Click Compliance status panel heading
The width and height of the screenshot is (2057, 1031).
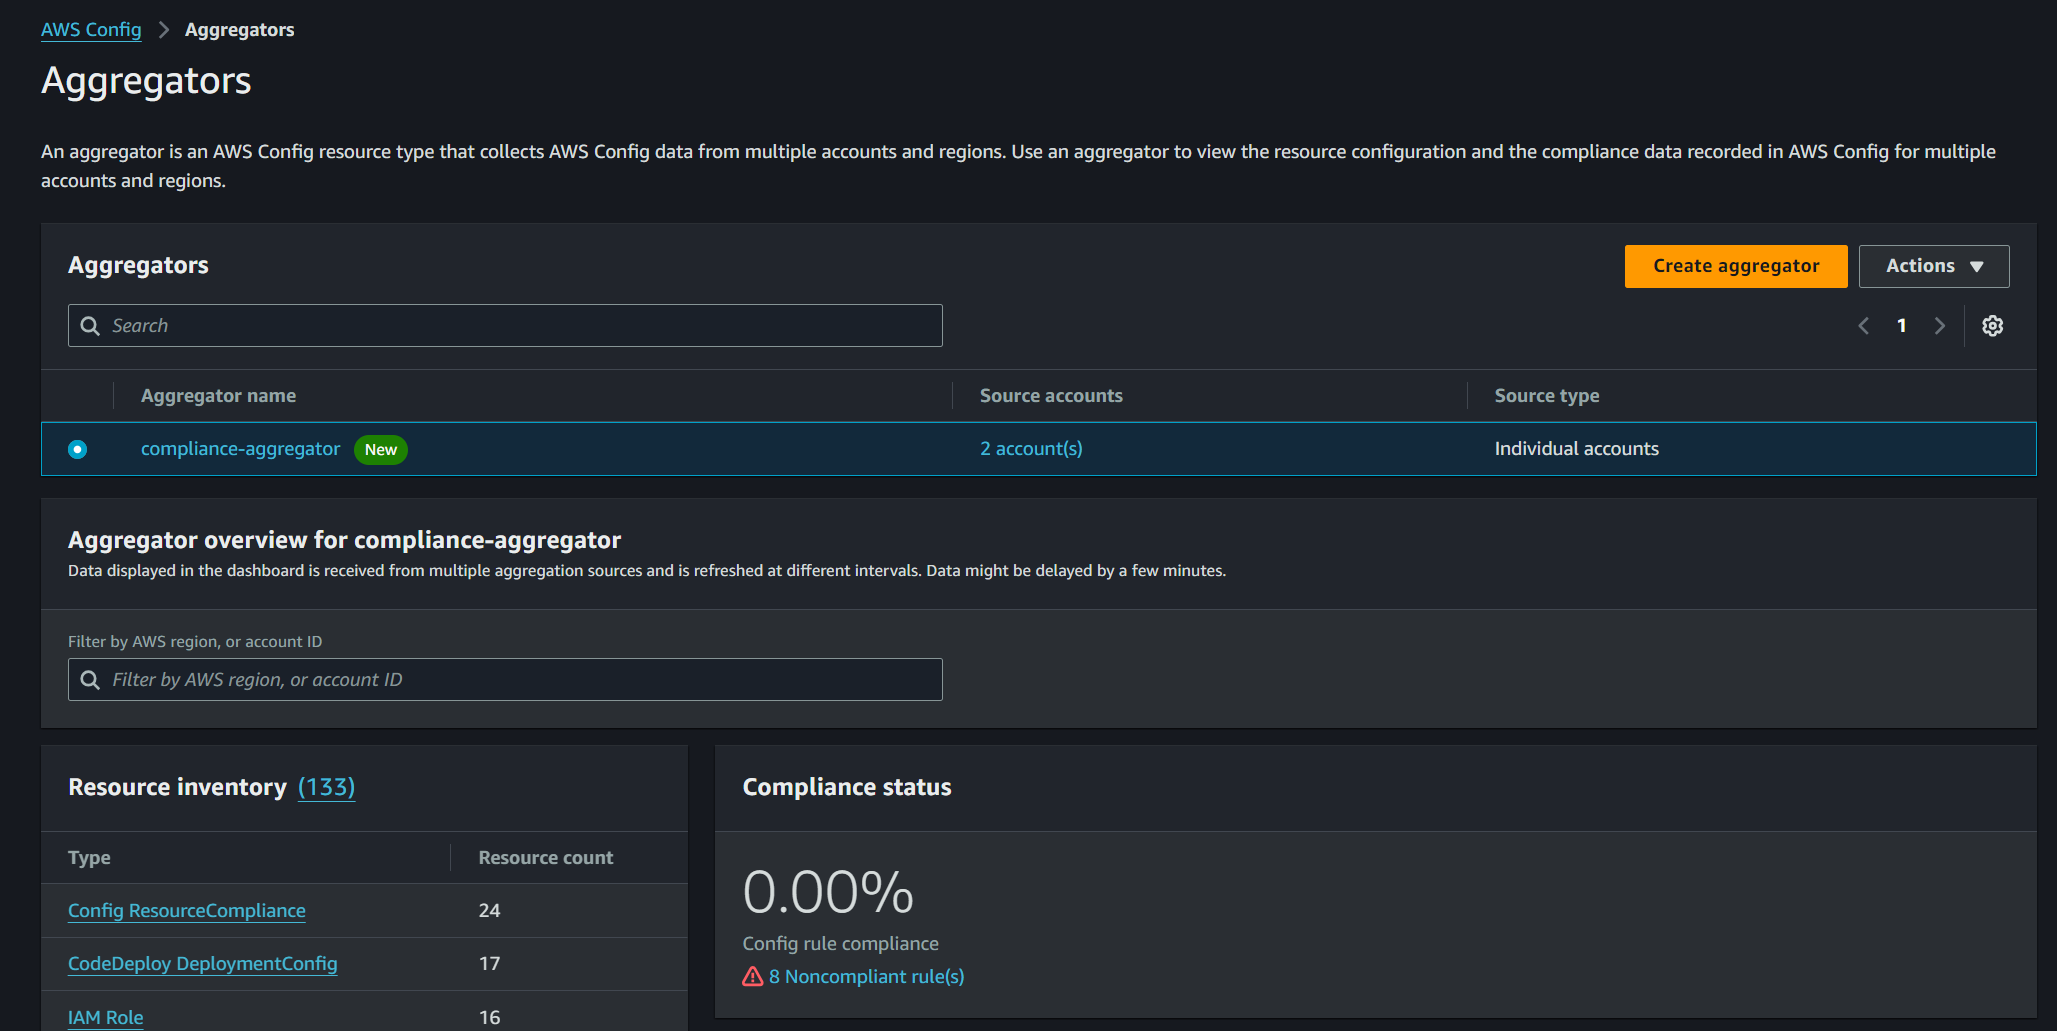(x=847, y=787)
